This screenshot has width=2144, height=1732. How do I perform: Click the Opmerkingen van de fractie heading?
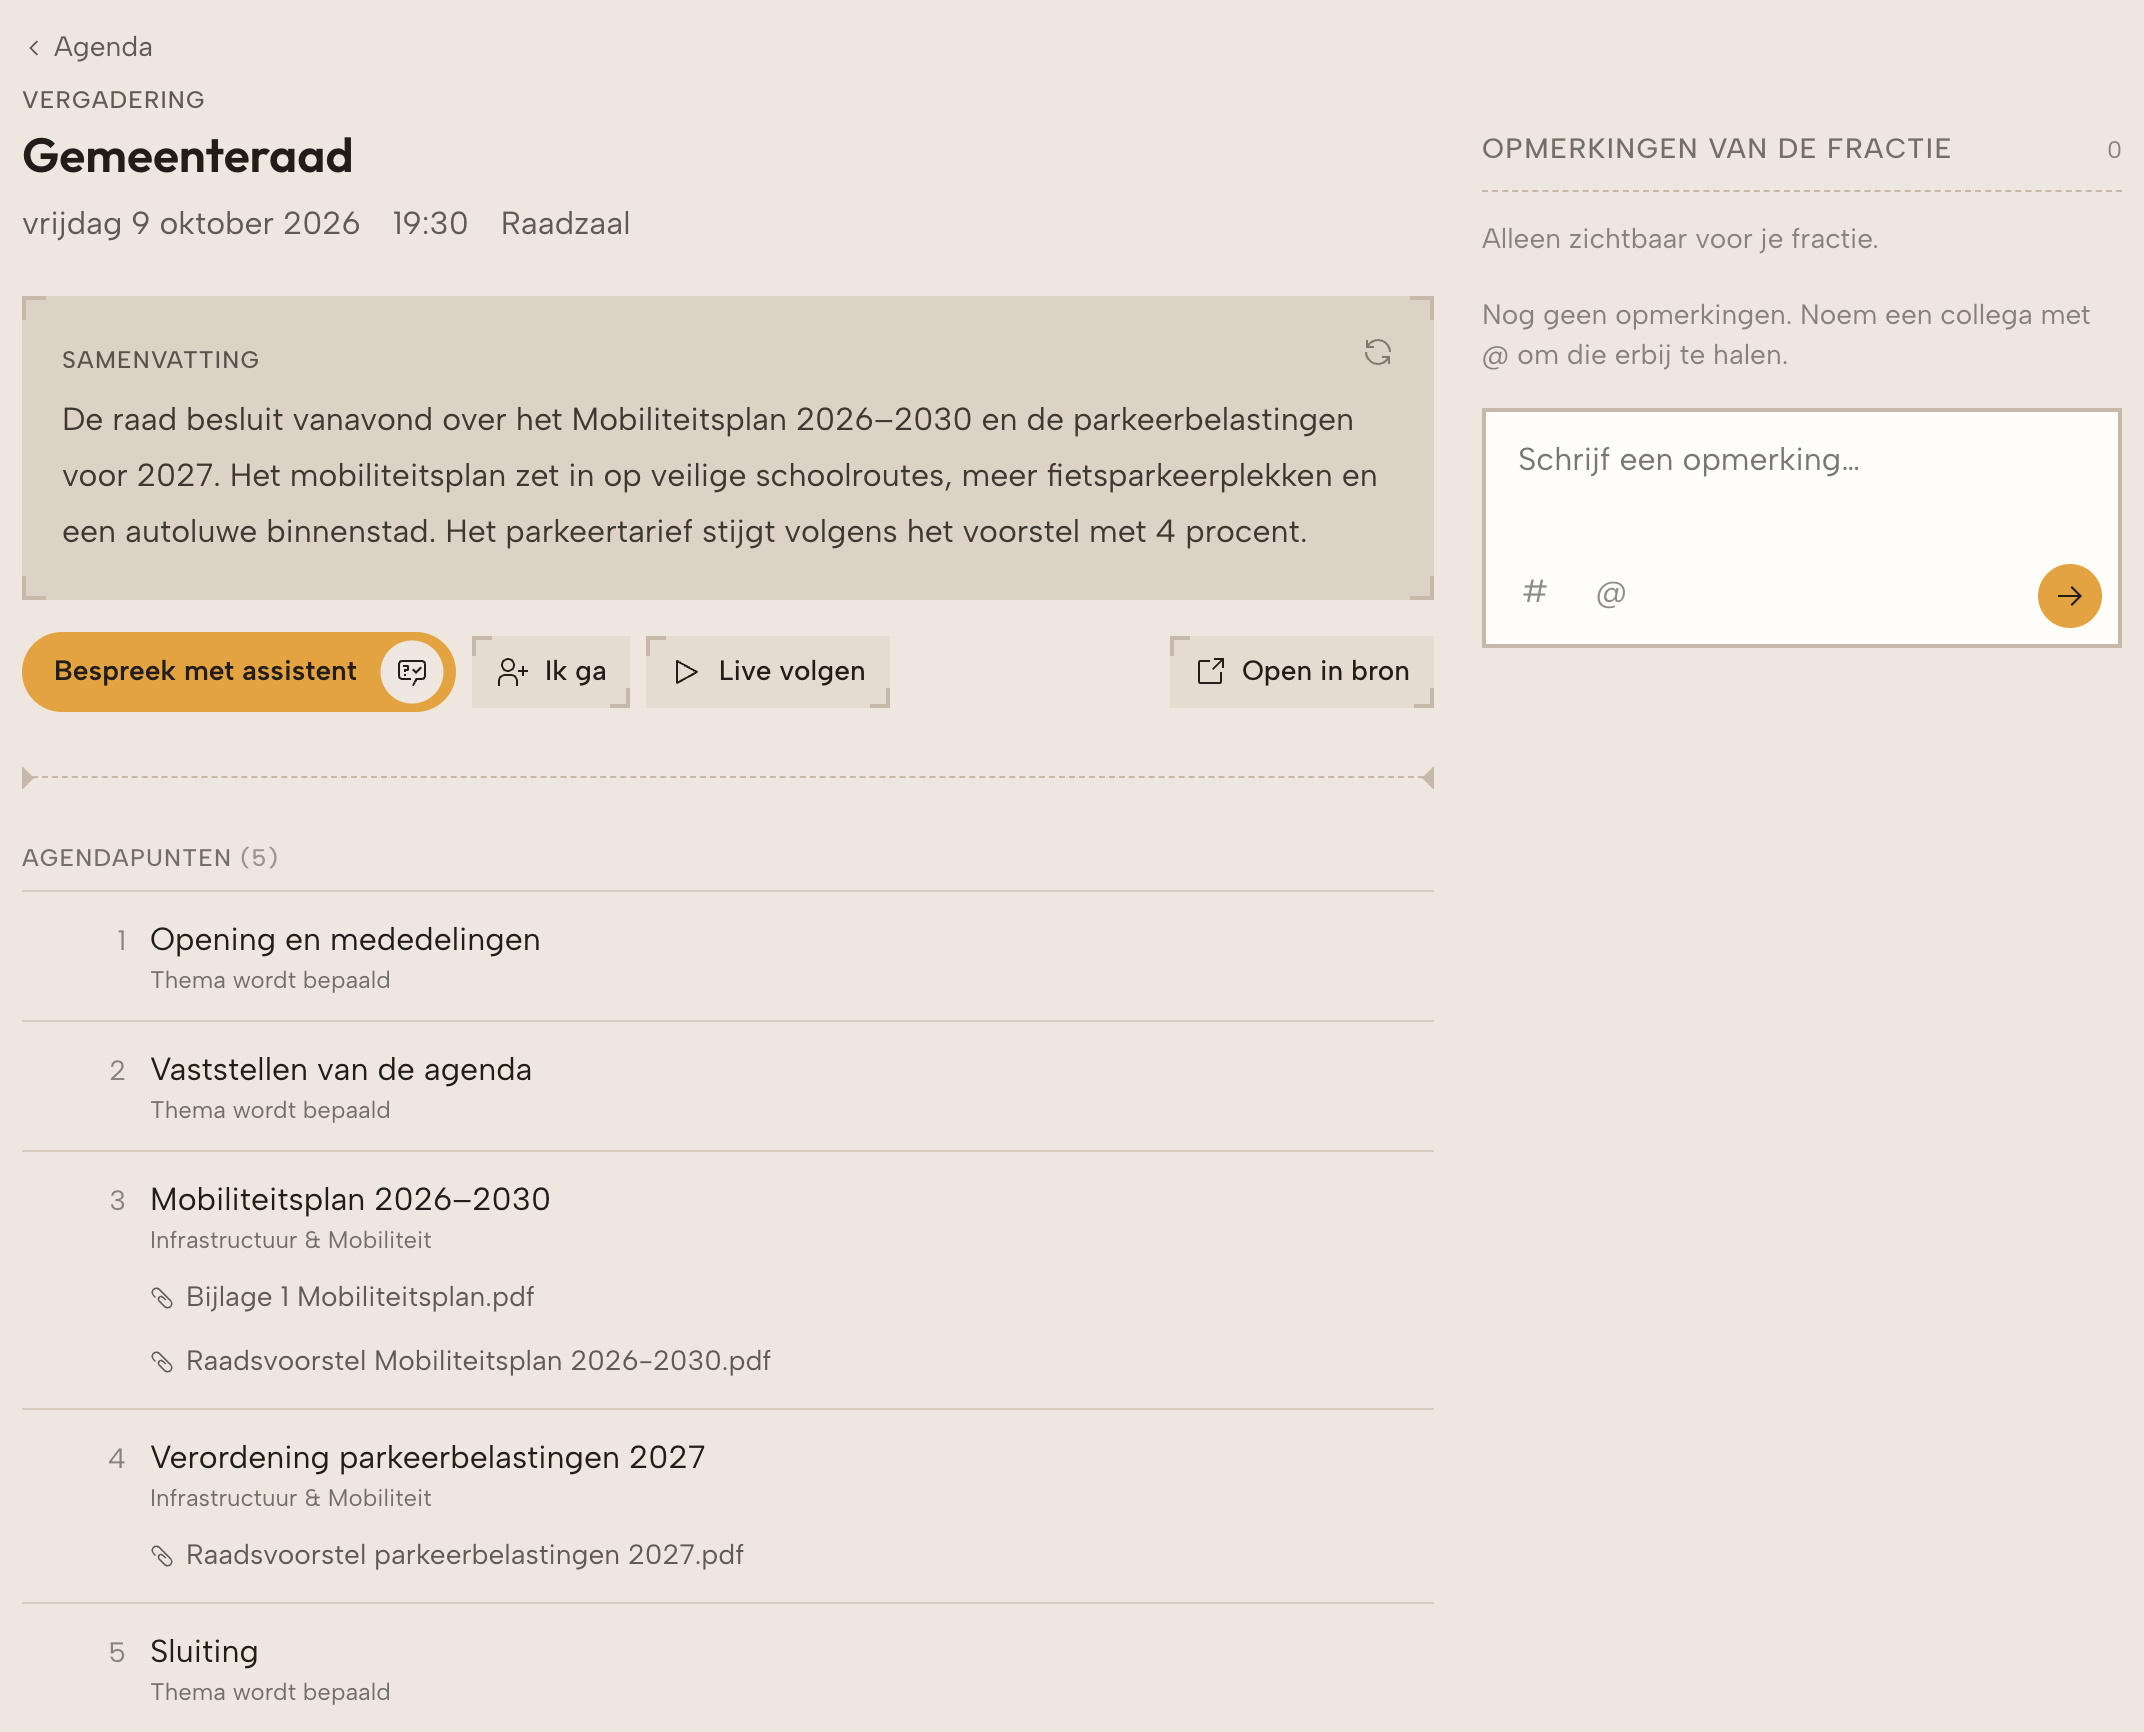coord(1716,149)
